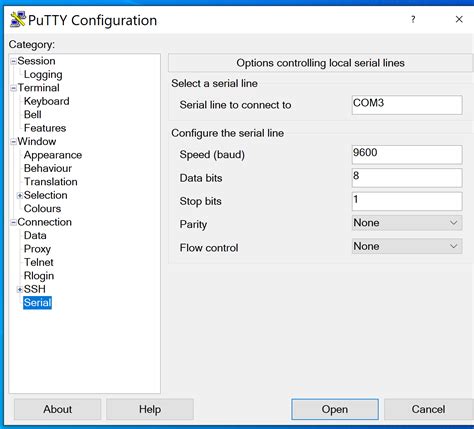Screen dimensions: 474x429
Task: Collapse the Connection tree node
Action: [x=13, y=222]
